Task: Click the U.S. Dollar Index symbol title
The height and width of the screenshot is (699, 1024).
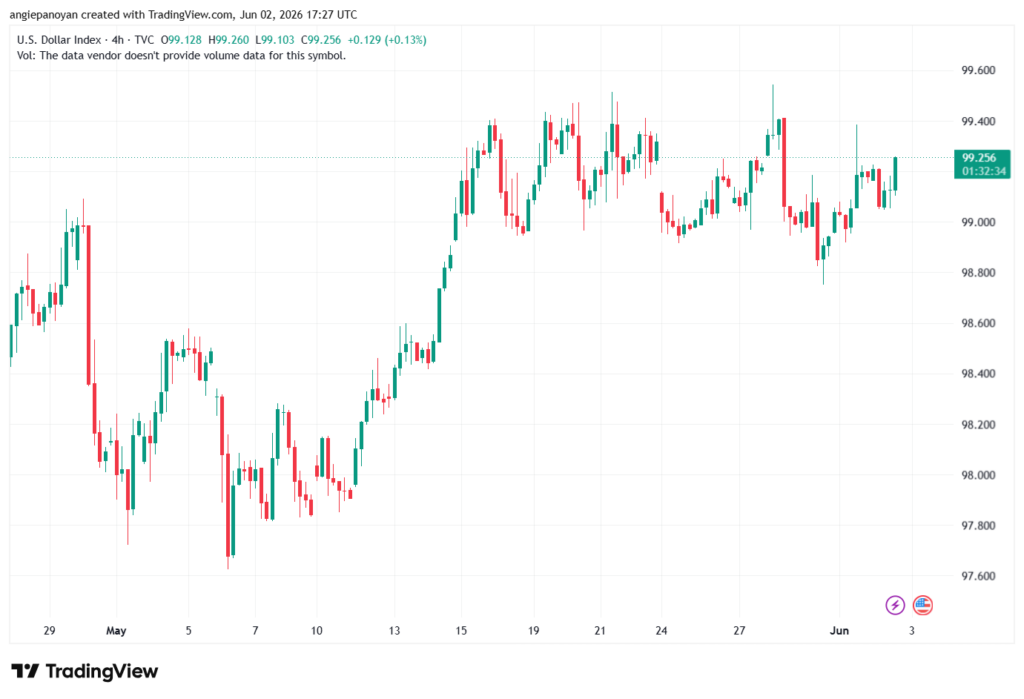Action: click(59, 40)
